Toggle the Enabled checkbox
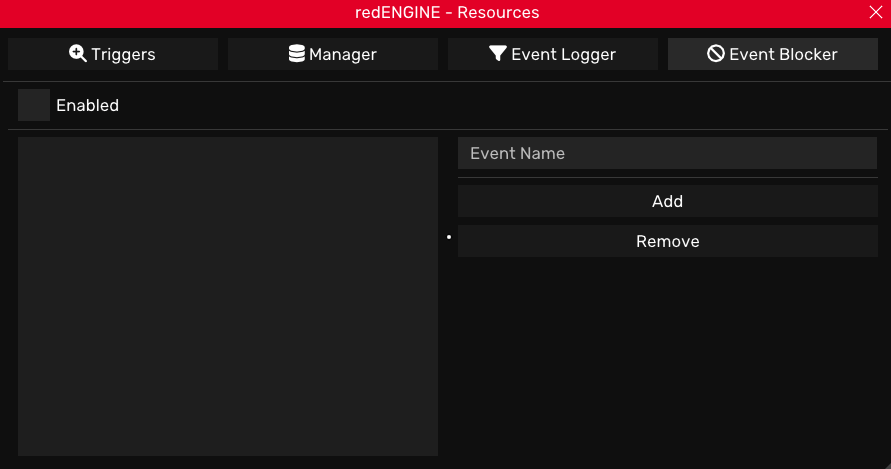891x469 pixels. click(x=34, y=105)
